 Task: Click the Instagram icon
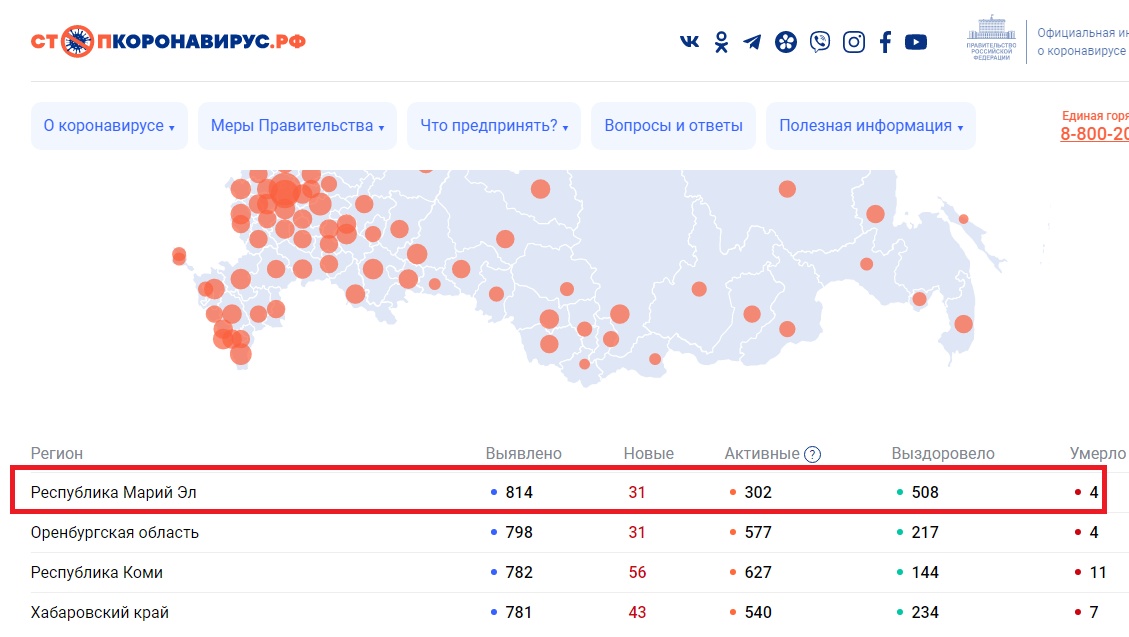[x=853, y=42]
